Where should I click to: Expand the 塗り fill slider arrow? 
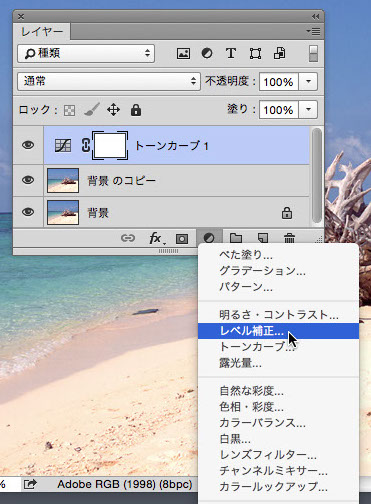point(308,109)
